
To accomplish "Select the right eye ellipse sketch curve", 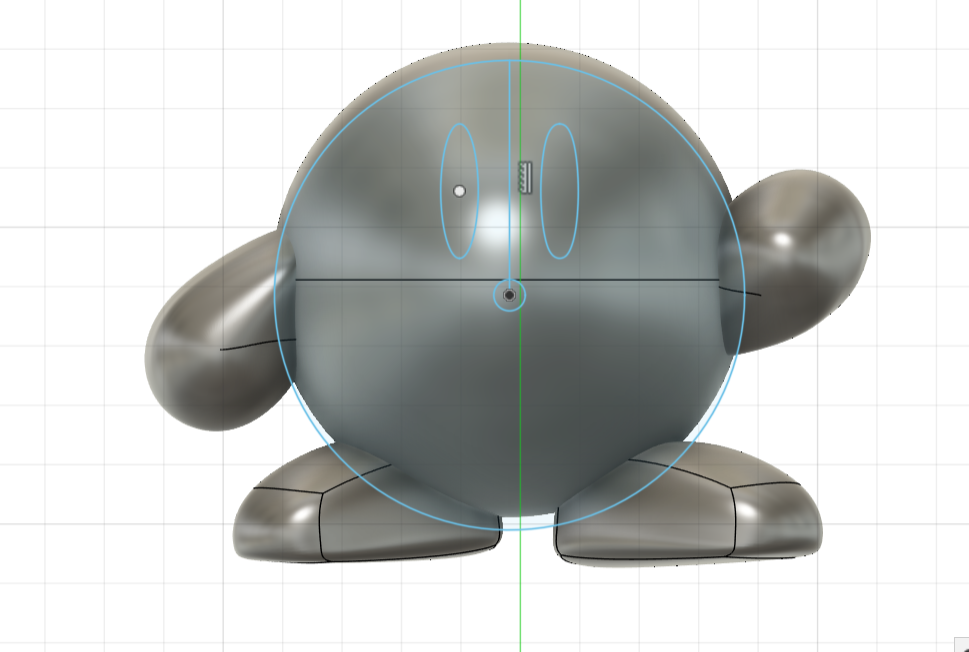I will pyautogui.click(x=559, y=191).
